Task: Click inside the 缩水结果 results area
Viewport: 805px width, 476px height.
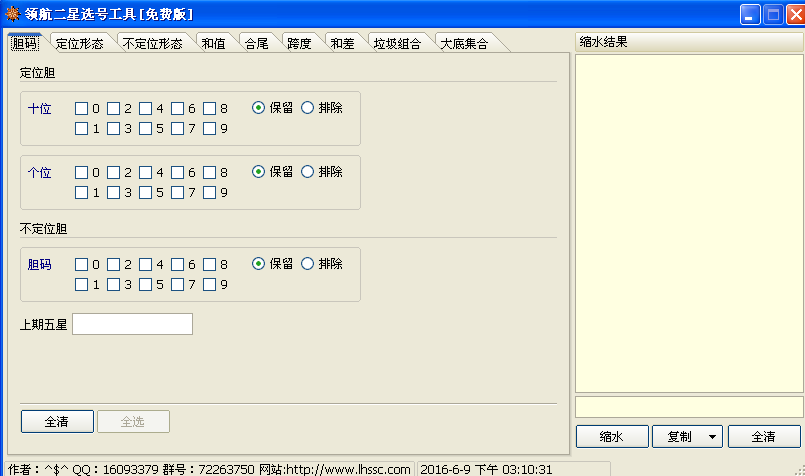Action: pyautogui.click(x=689, y=223)
